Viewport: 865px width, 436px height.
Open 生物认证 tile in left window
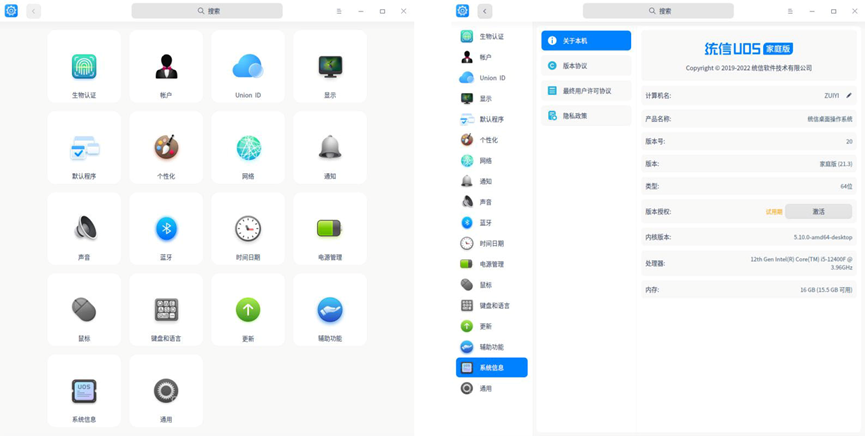(84, 66)
